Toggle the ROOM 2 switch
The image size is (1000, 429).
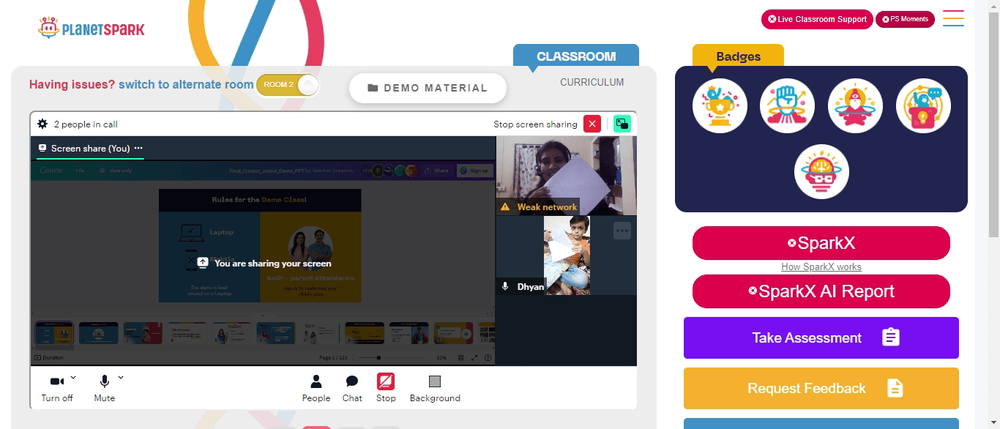pyautogui.click(x=288, y=85)
